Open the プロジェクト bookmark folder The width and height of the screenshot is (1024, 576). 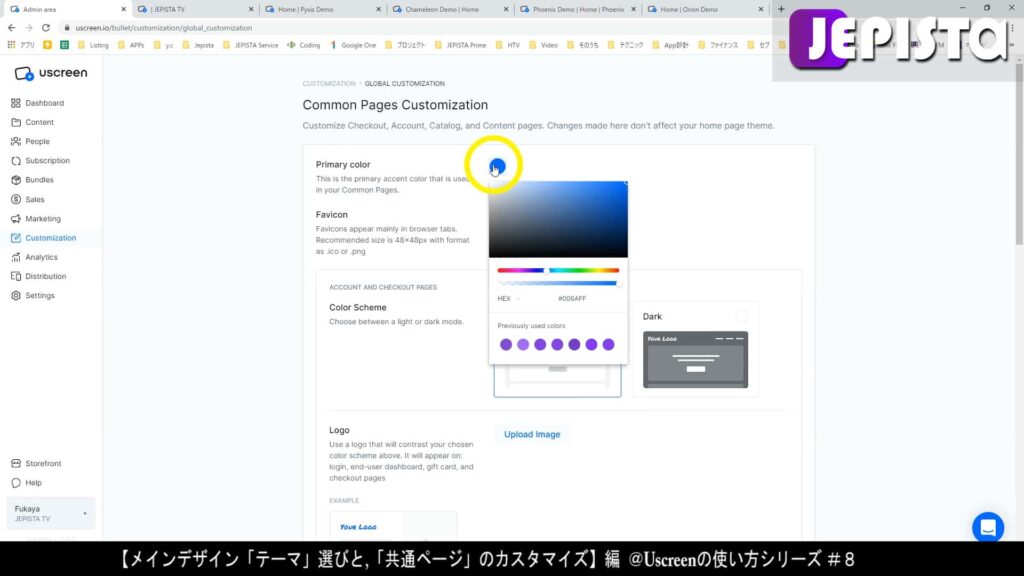[405, 45]
